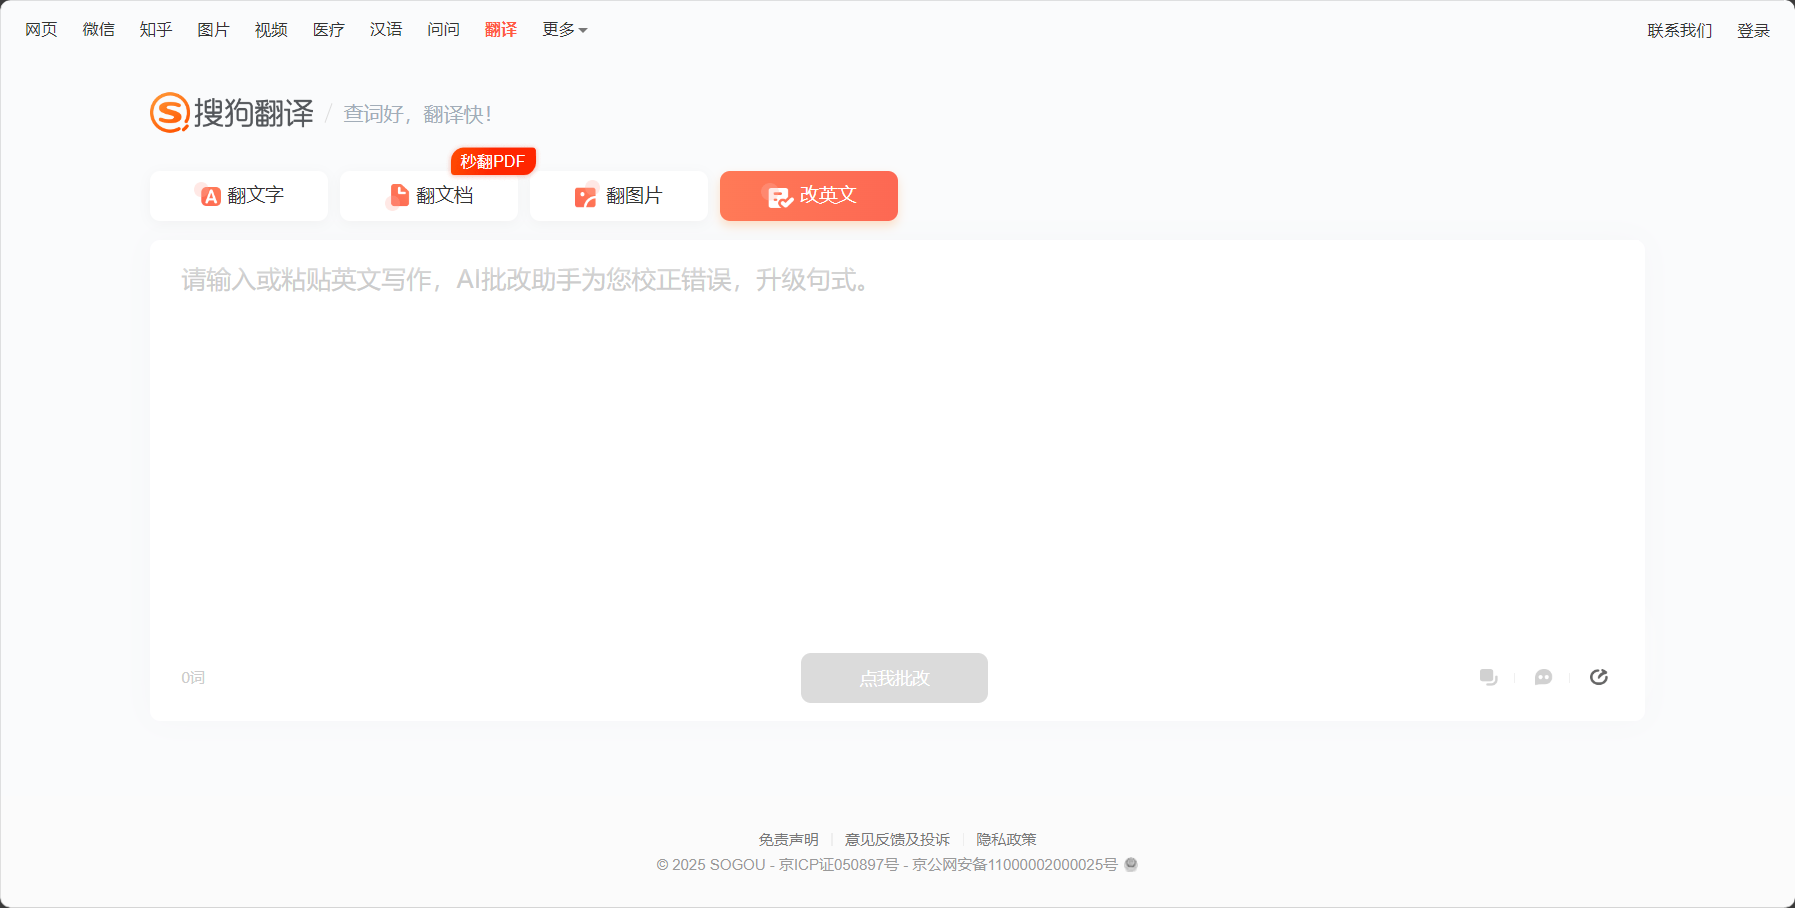Expand the 更多 dropdown menu
This screenshot has width=1795, height=908.
click(x=565, y=30)
